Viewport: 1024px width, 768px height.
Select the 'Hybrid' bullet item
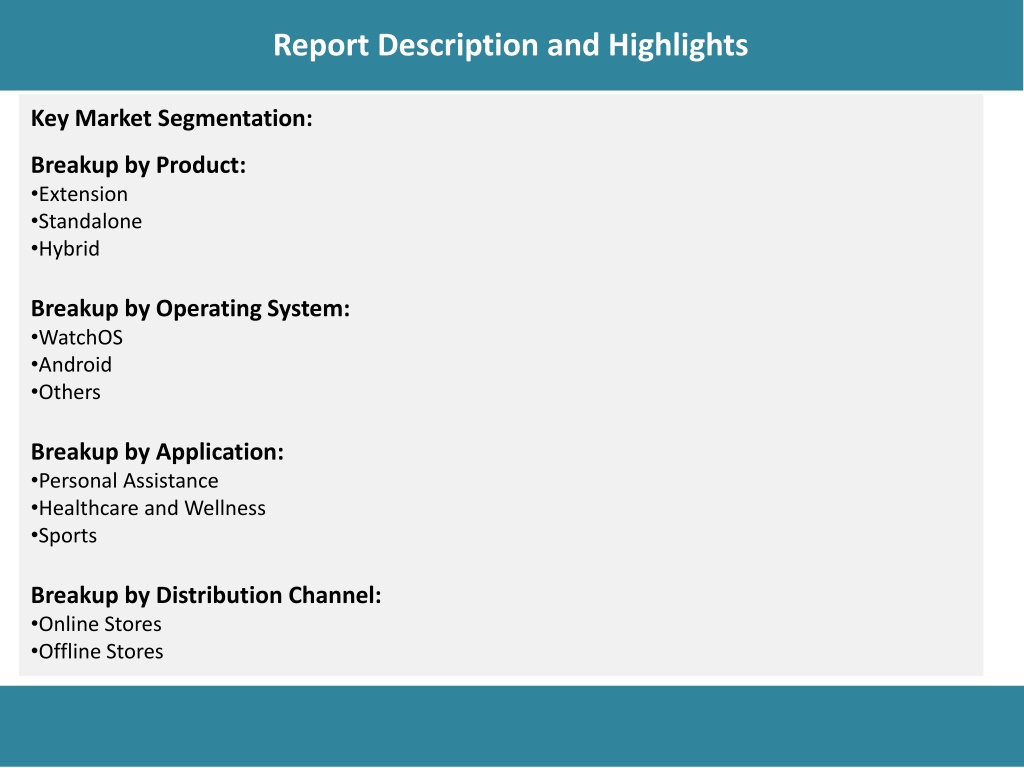(65, 249)
